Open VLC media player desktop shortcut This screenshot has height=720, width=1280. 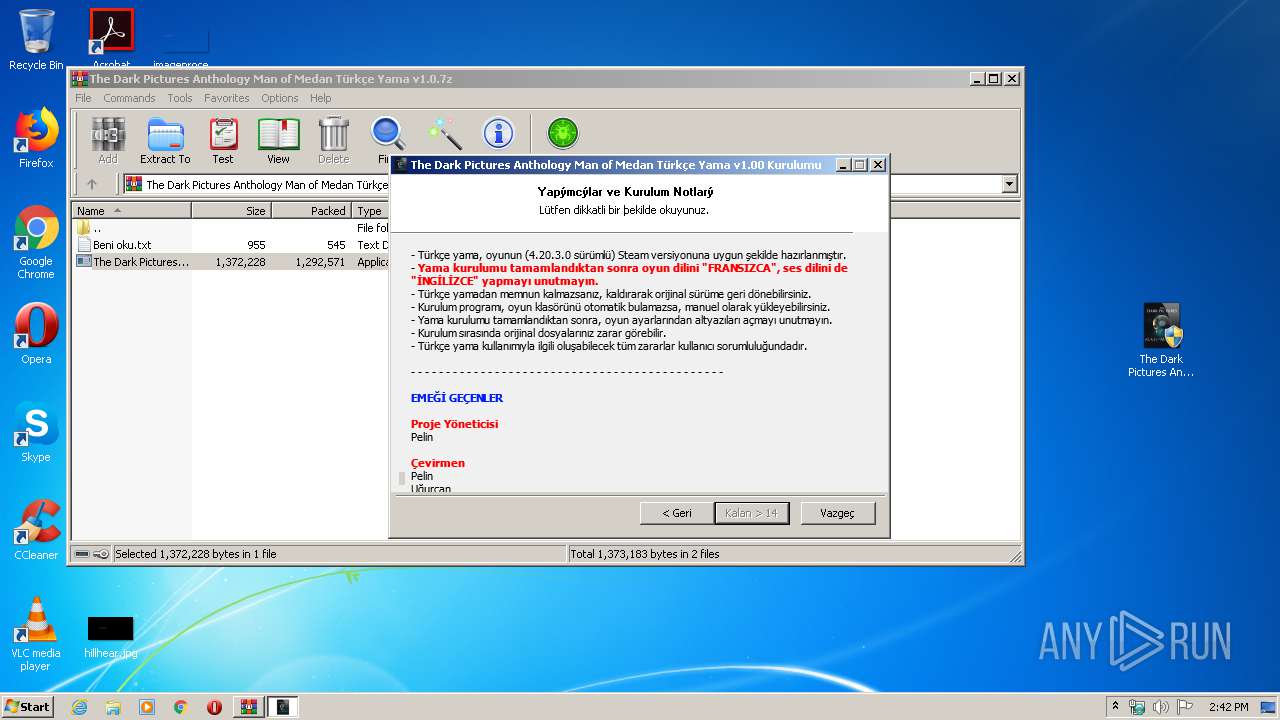click(x=36, y=634)
